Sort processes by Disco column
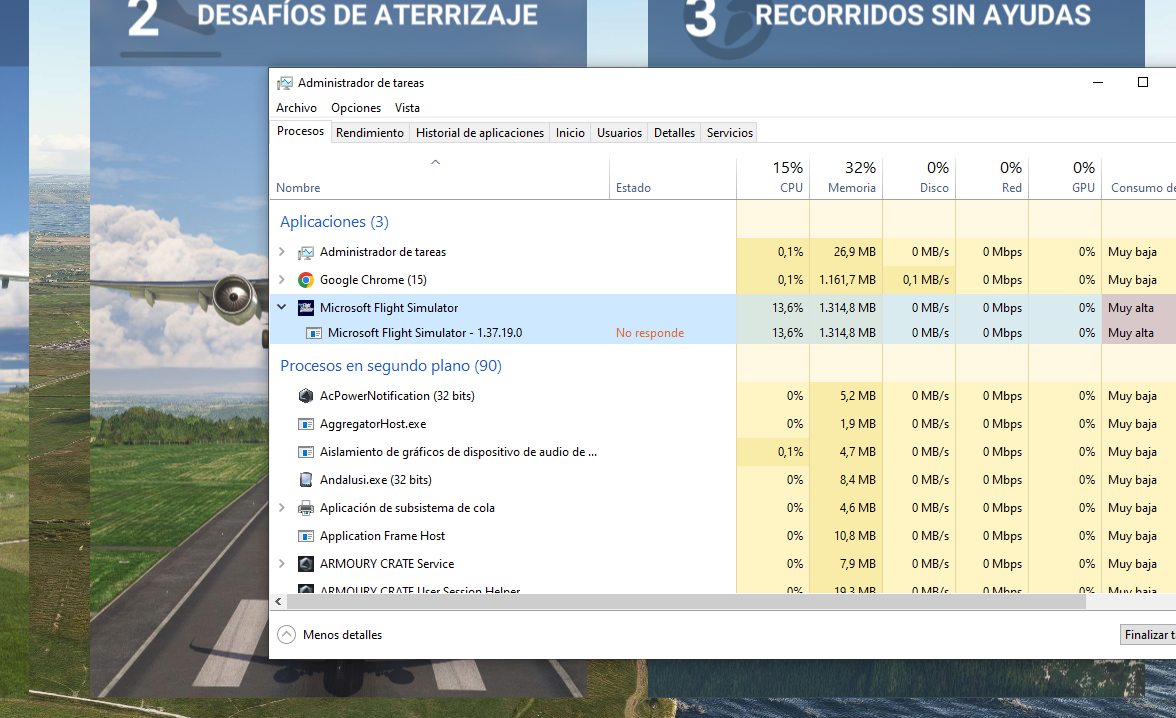Viewport: 1176px width, 718px height. (x=919, y=179)
